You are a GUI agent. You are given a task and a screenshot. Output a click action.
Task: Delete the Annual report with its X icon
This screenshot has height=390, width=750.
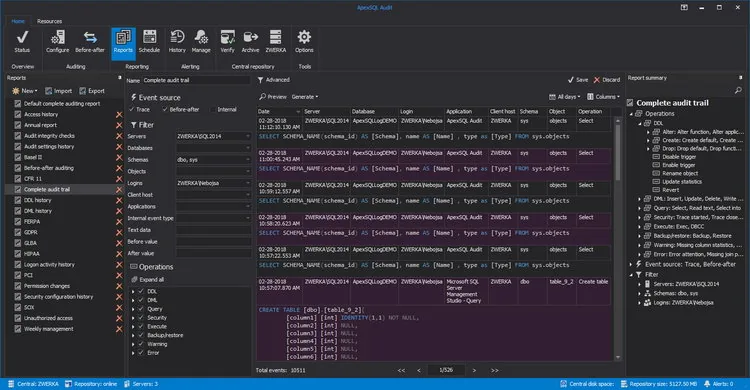(x=119, y=125)
